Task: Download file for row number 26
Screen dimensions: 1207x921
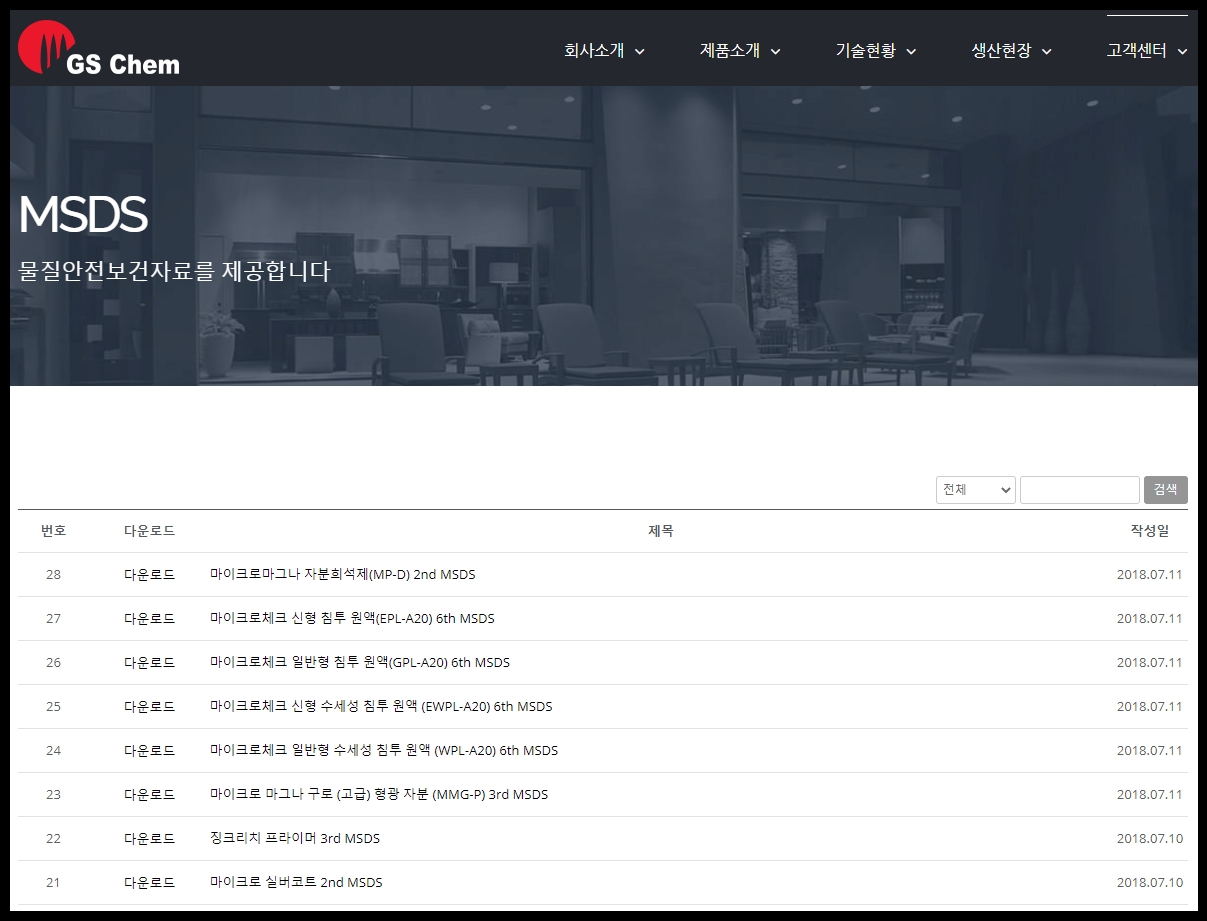Action: point(150,663)
